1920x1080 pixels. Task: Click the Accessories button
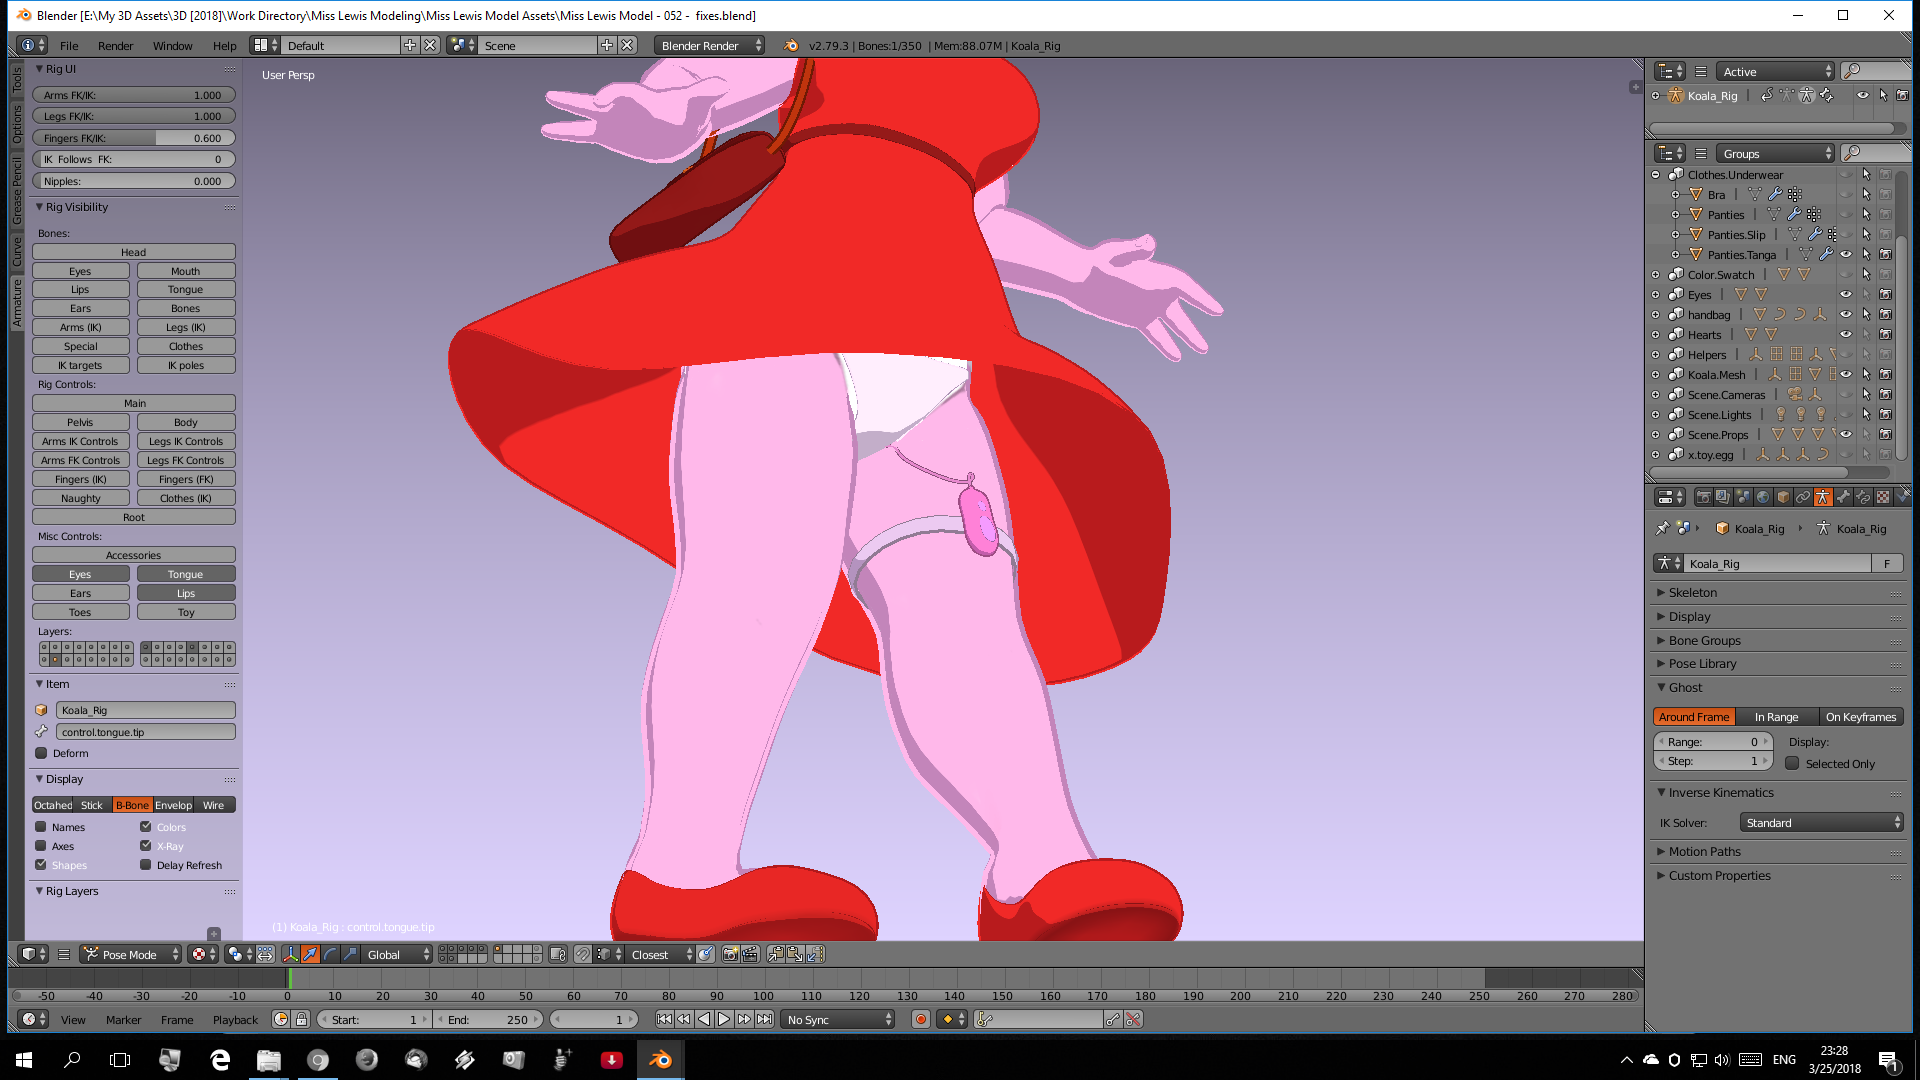coord(133,555)
